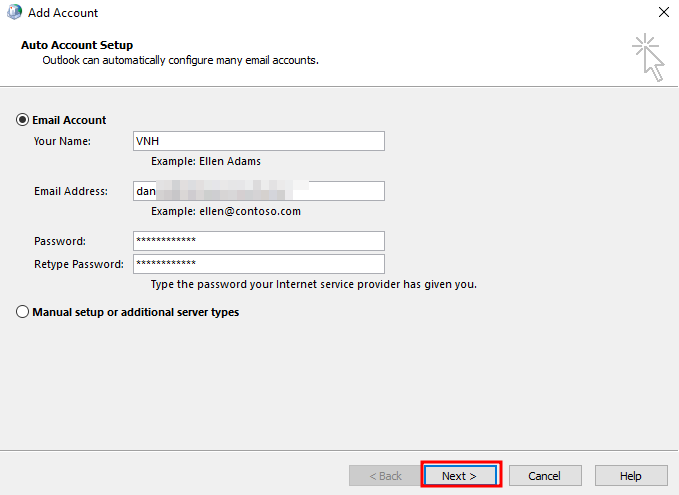Click the "Email Address:" label text
Viewport: 679px width, 495px height.
[x=70, y=191]
